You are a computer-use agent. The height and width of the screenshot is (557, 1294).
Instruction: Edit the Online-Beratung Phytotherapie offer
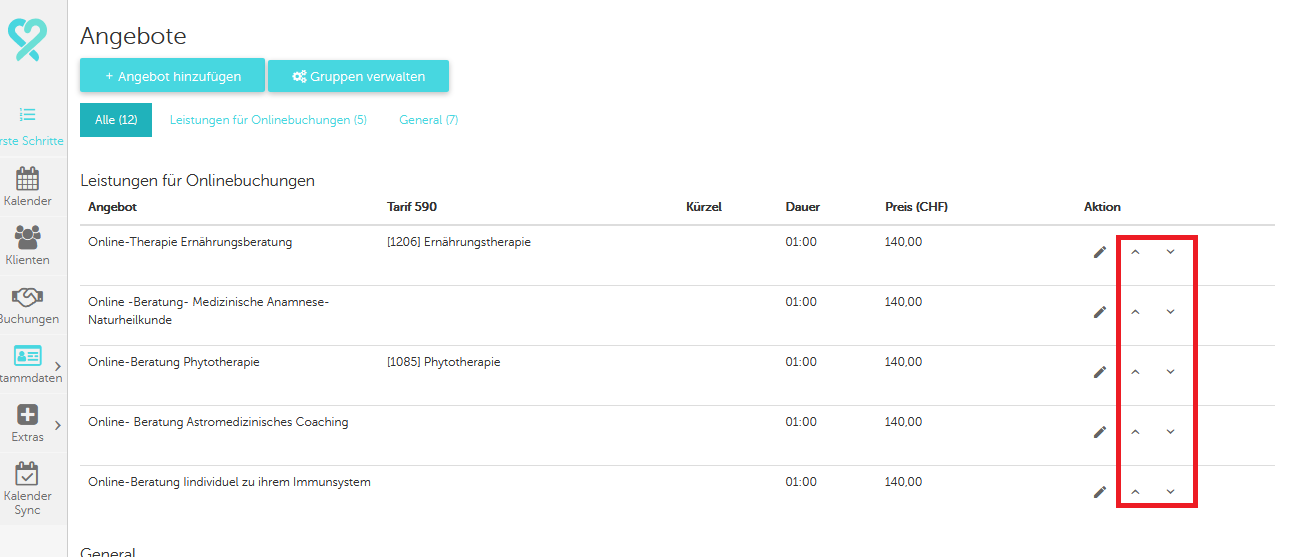(1100, 372)
